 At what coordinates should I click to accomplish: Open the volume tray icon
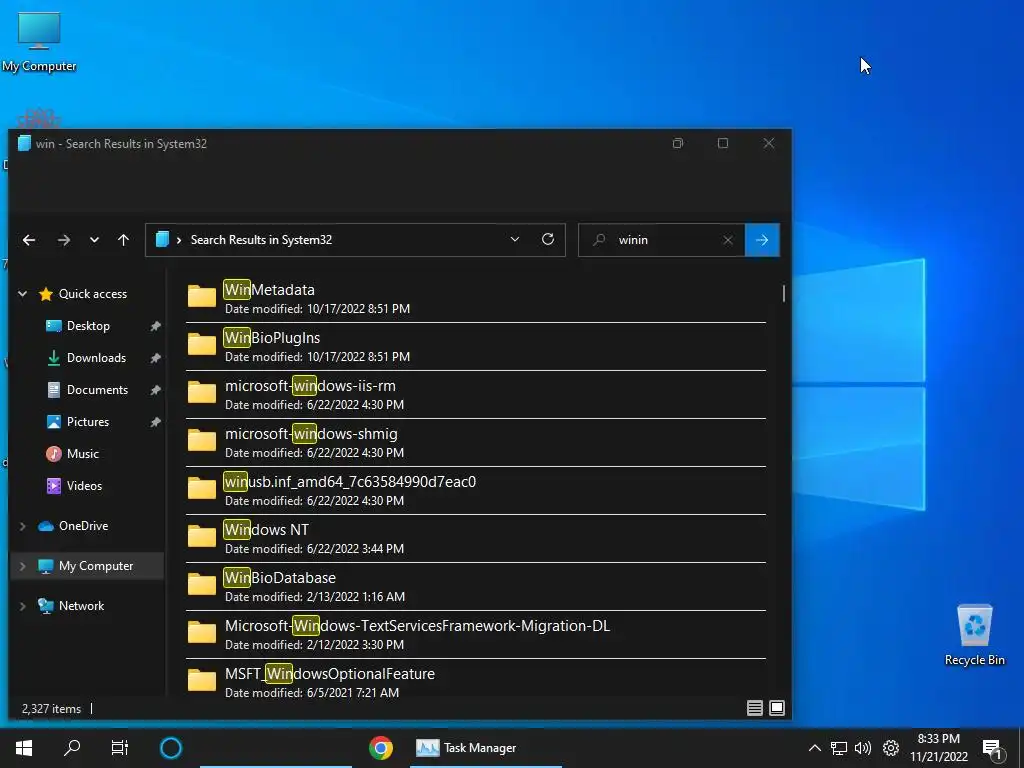coord(863,748)
